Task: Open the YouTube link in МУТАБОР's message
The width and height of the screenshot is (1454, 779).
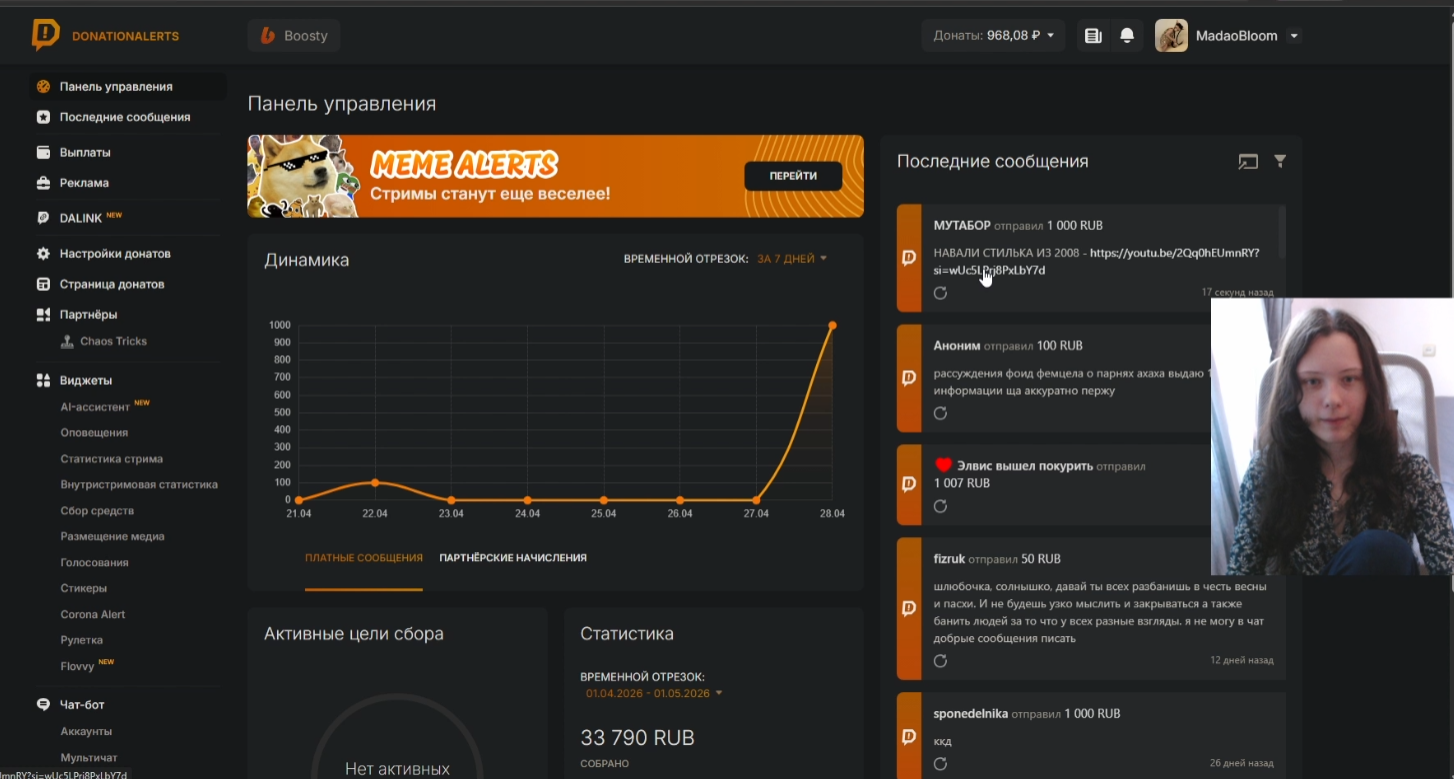Action: [x=1096, y=261]
